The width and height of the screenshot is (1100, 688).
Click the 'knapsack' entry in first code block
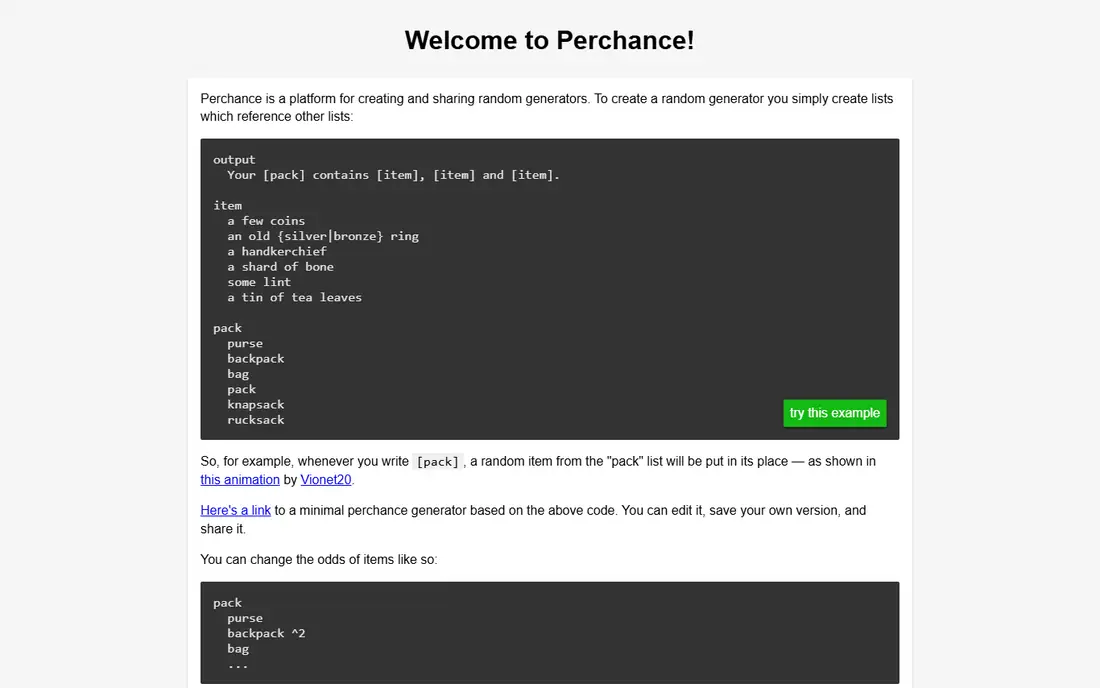[255, 405]
